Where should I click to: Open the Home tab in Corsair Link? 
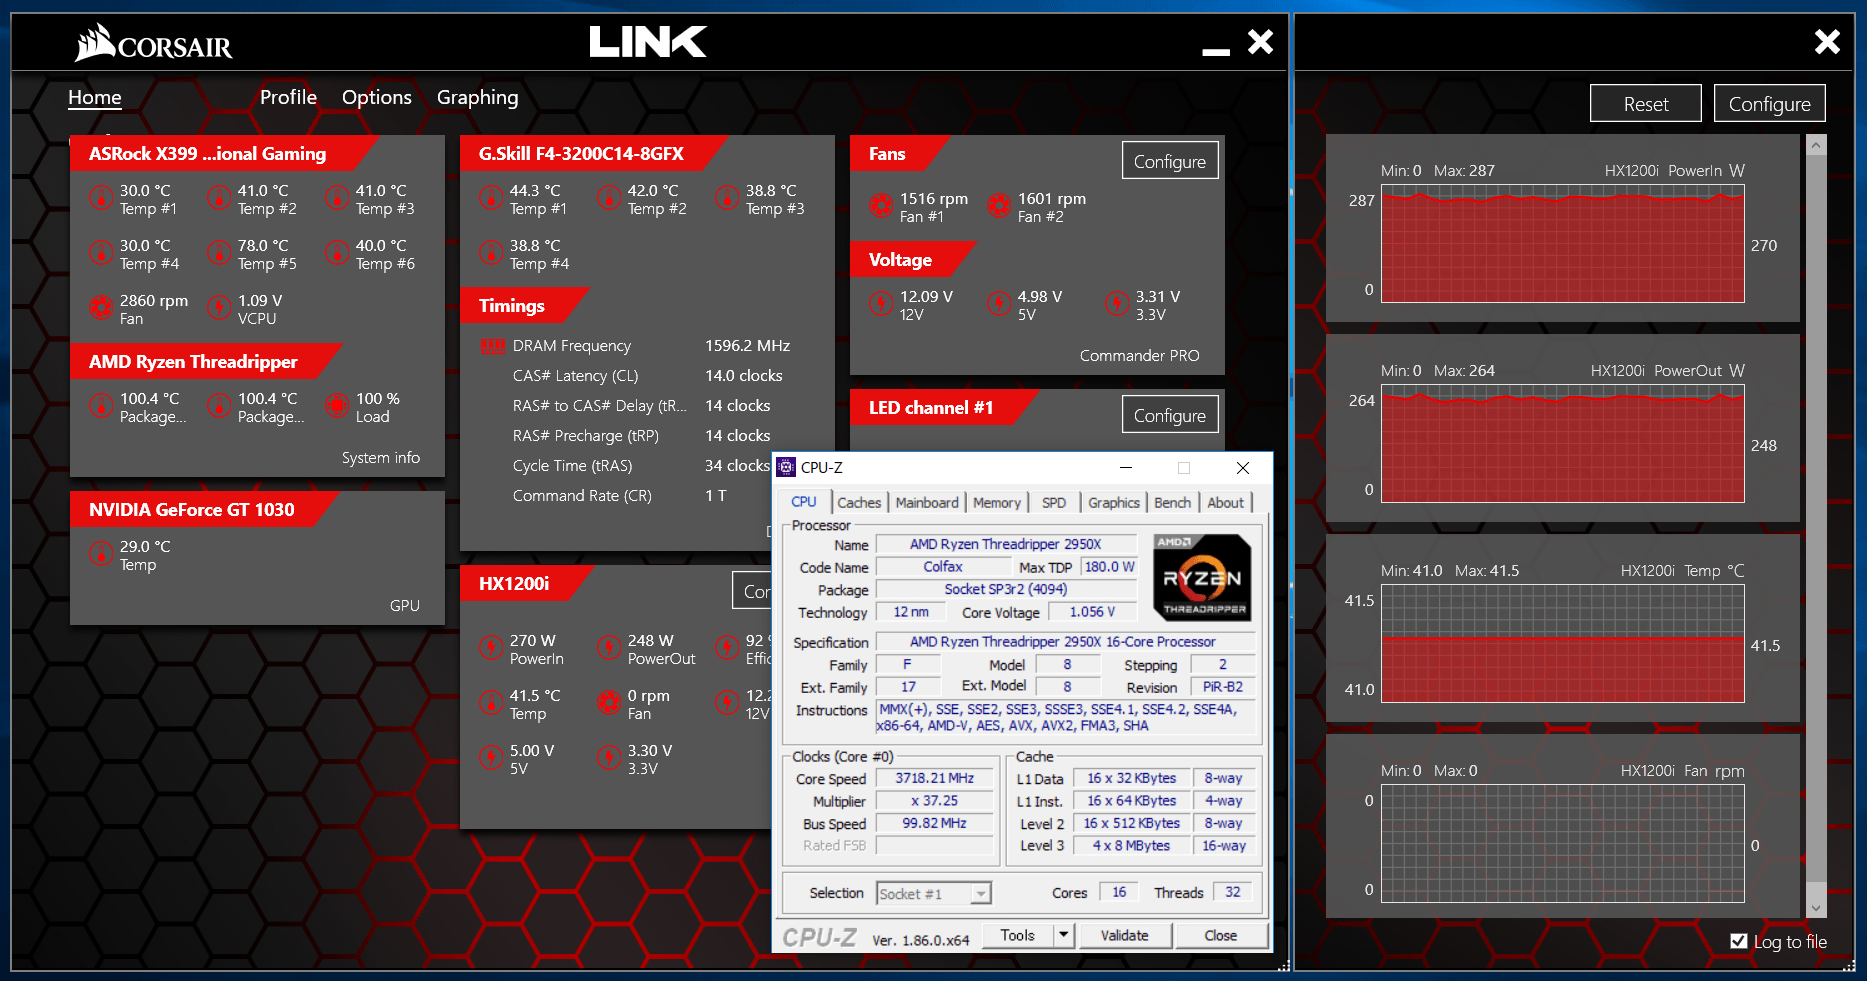point(95,98)
